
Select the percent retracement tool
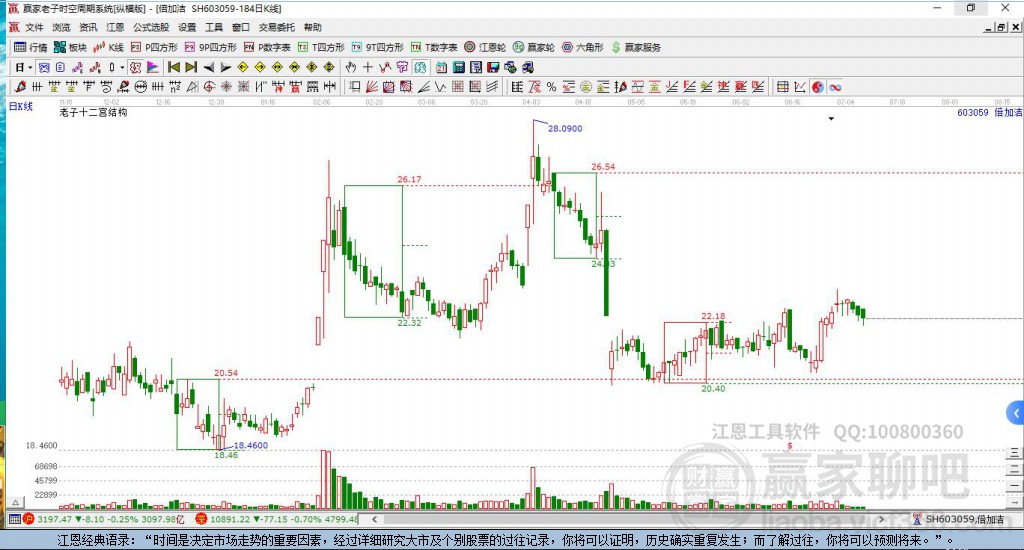552,87
